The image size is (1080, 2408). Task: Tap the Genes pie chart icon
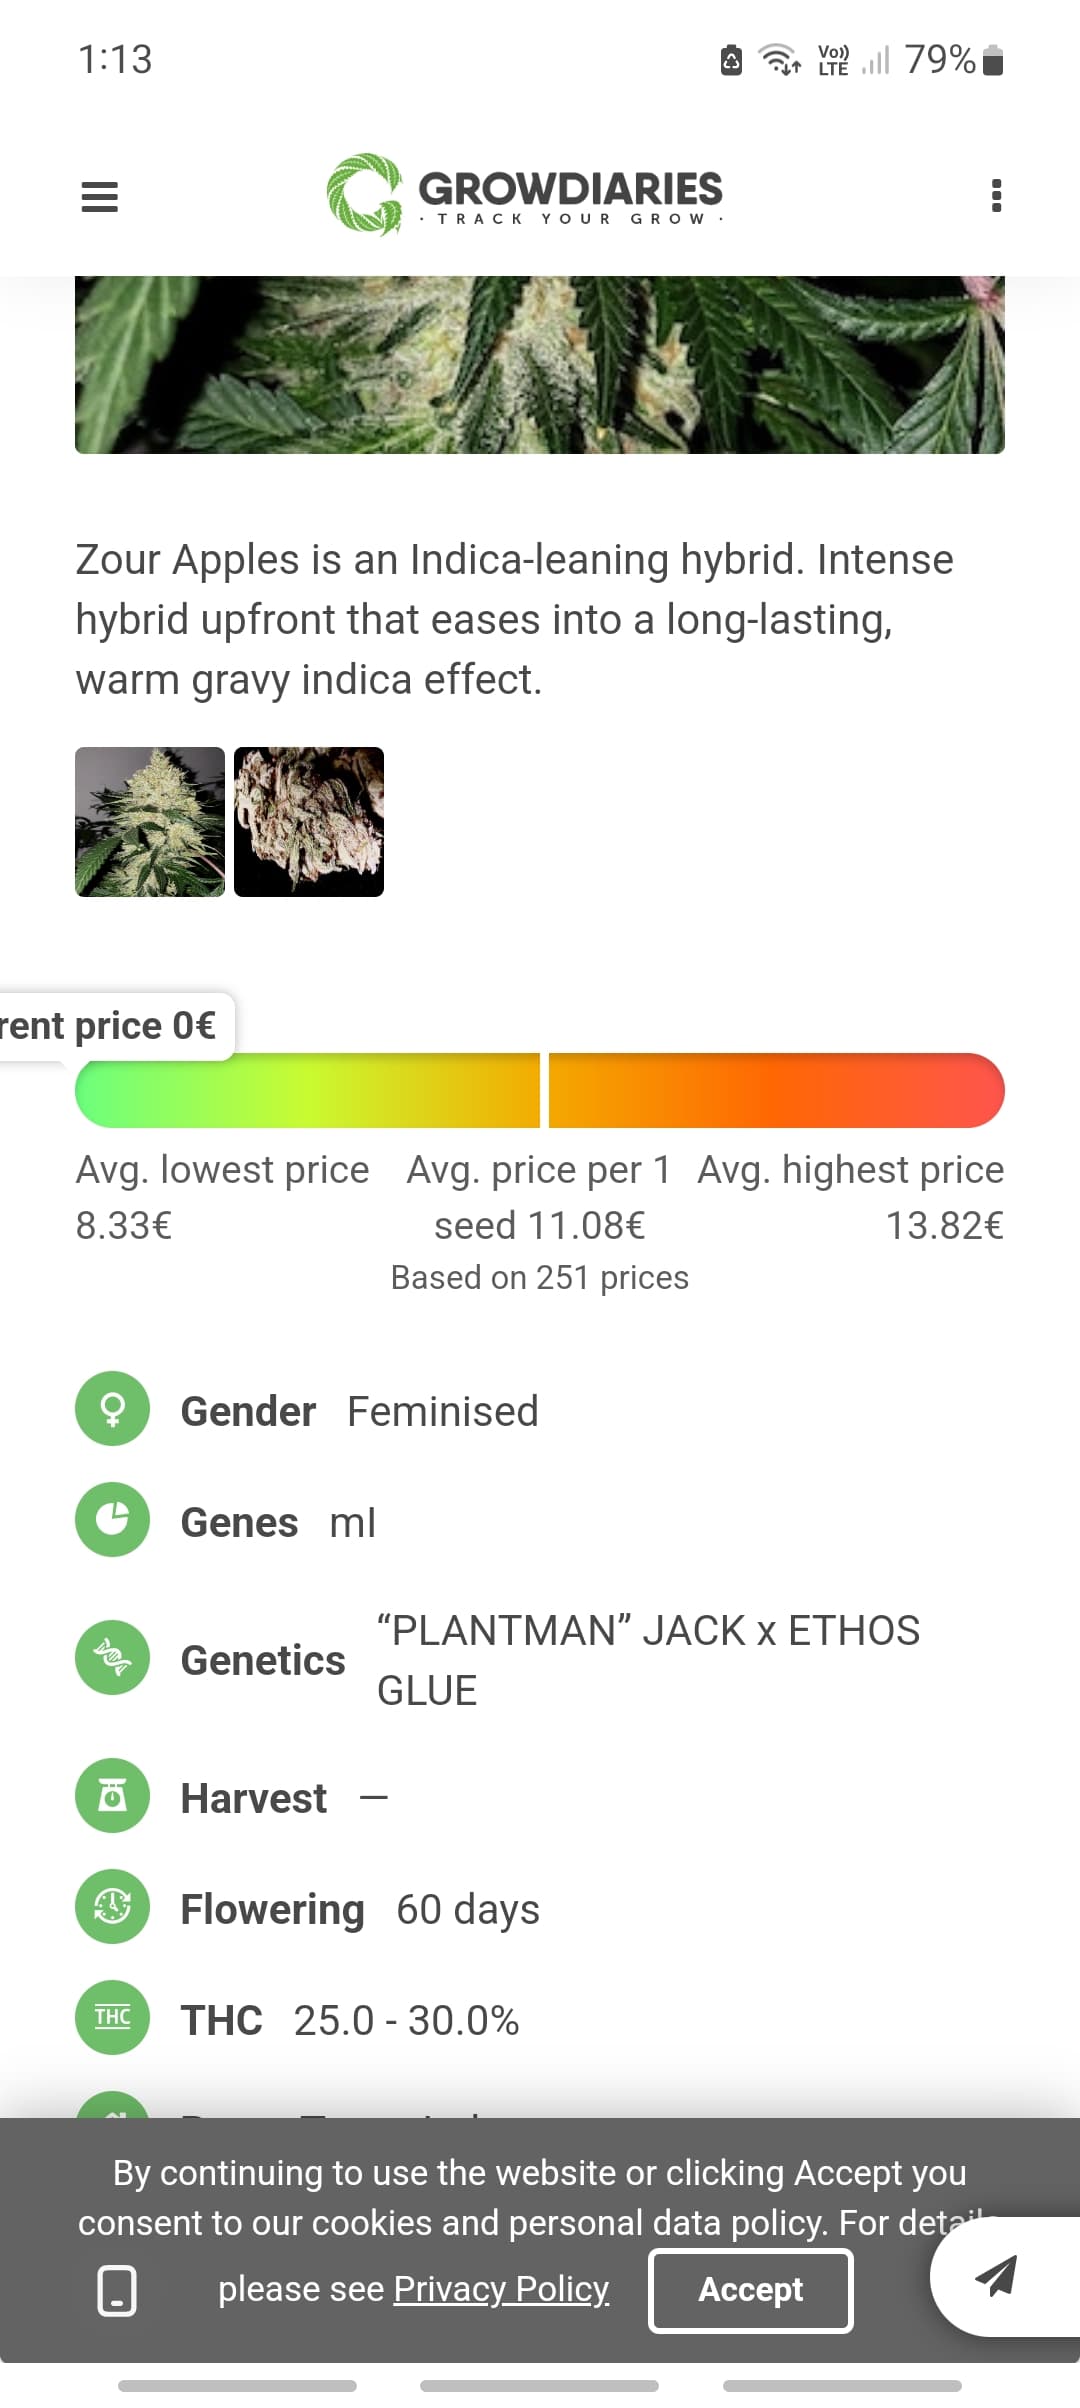click(113, 1520)
